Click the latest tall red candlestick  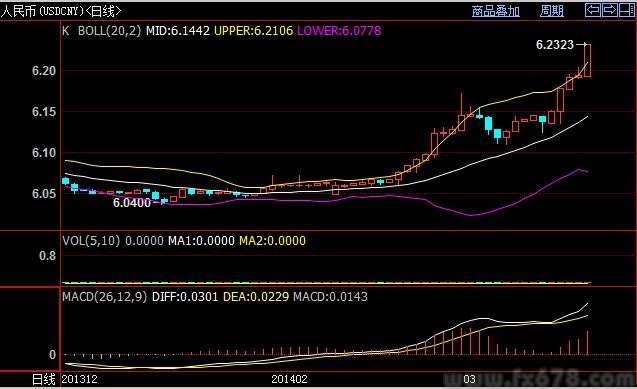(x=587, y=60)
